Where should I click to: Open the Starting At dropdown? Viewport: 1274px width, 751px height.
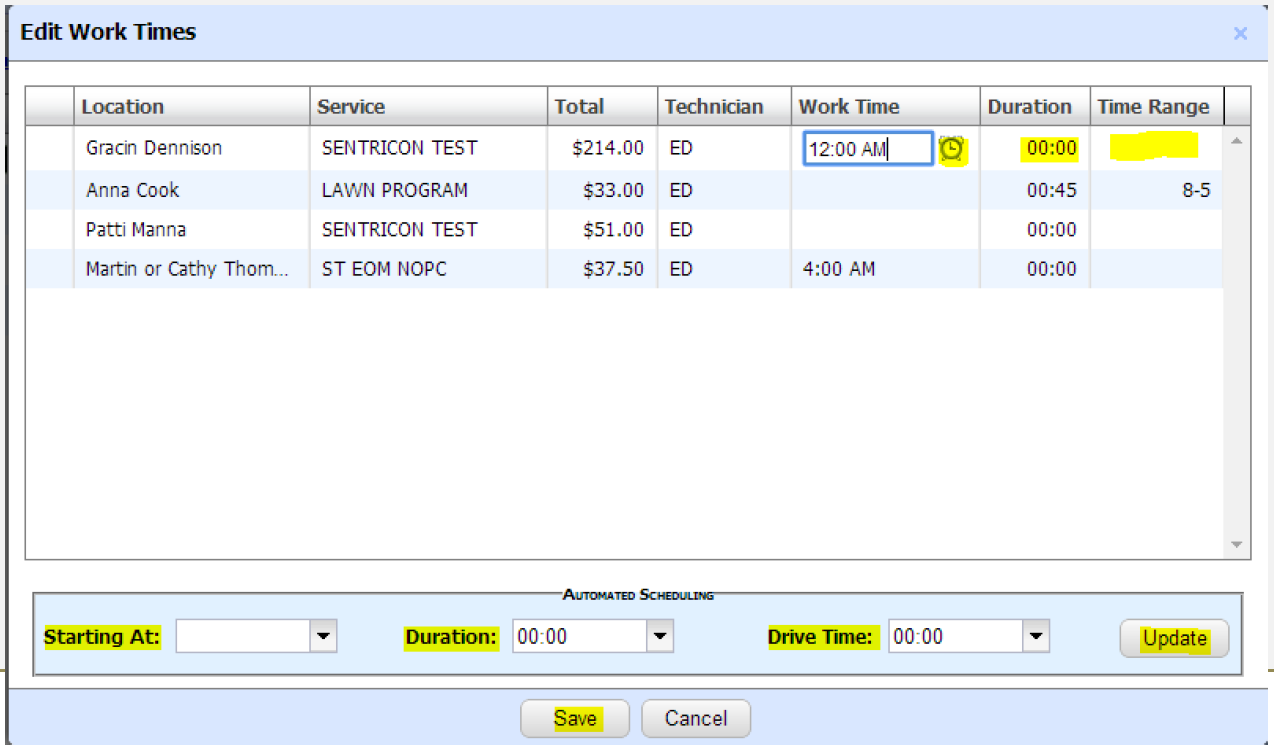click(324, 637)
